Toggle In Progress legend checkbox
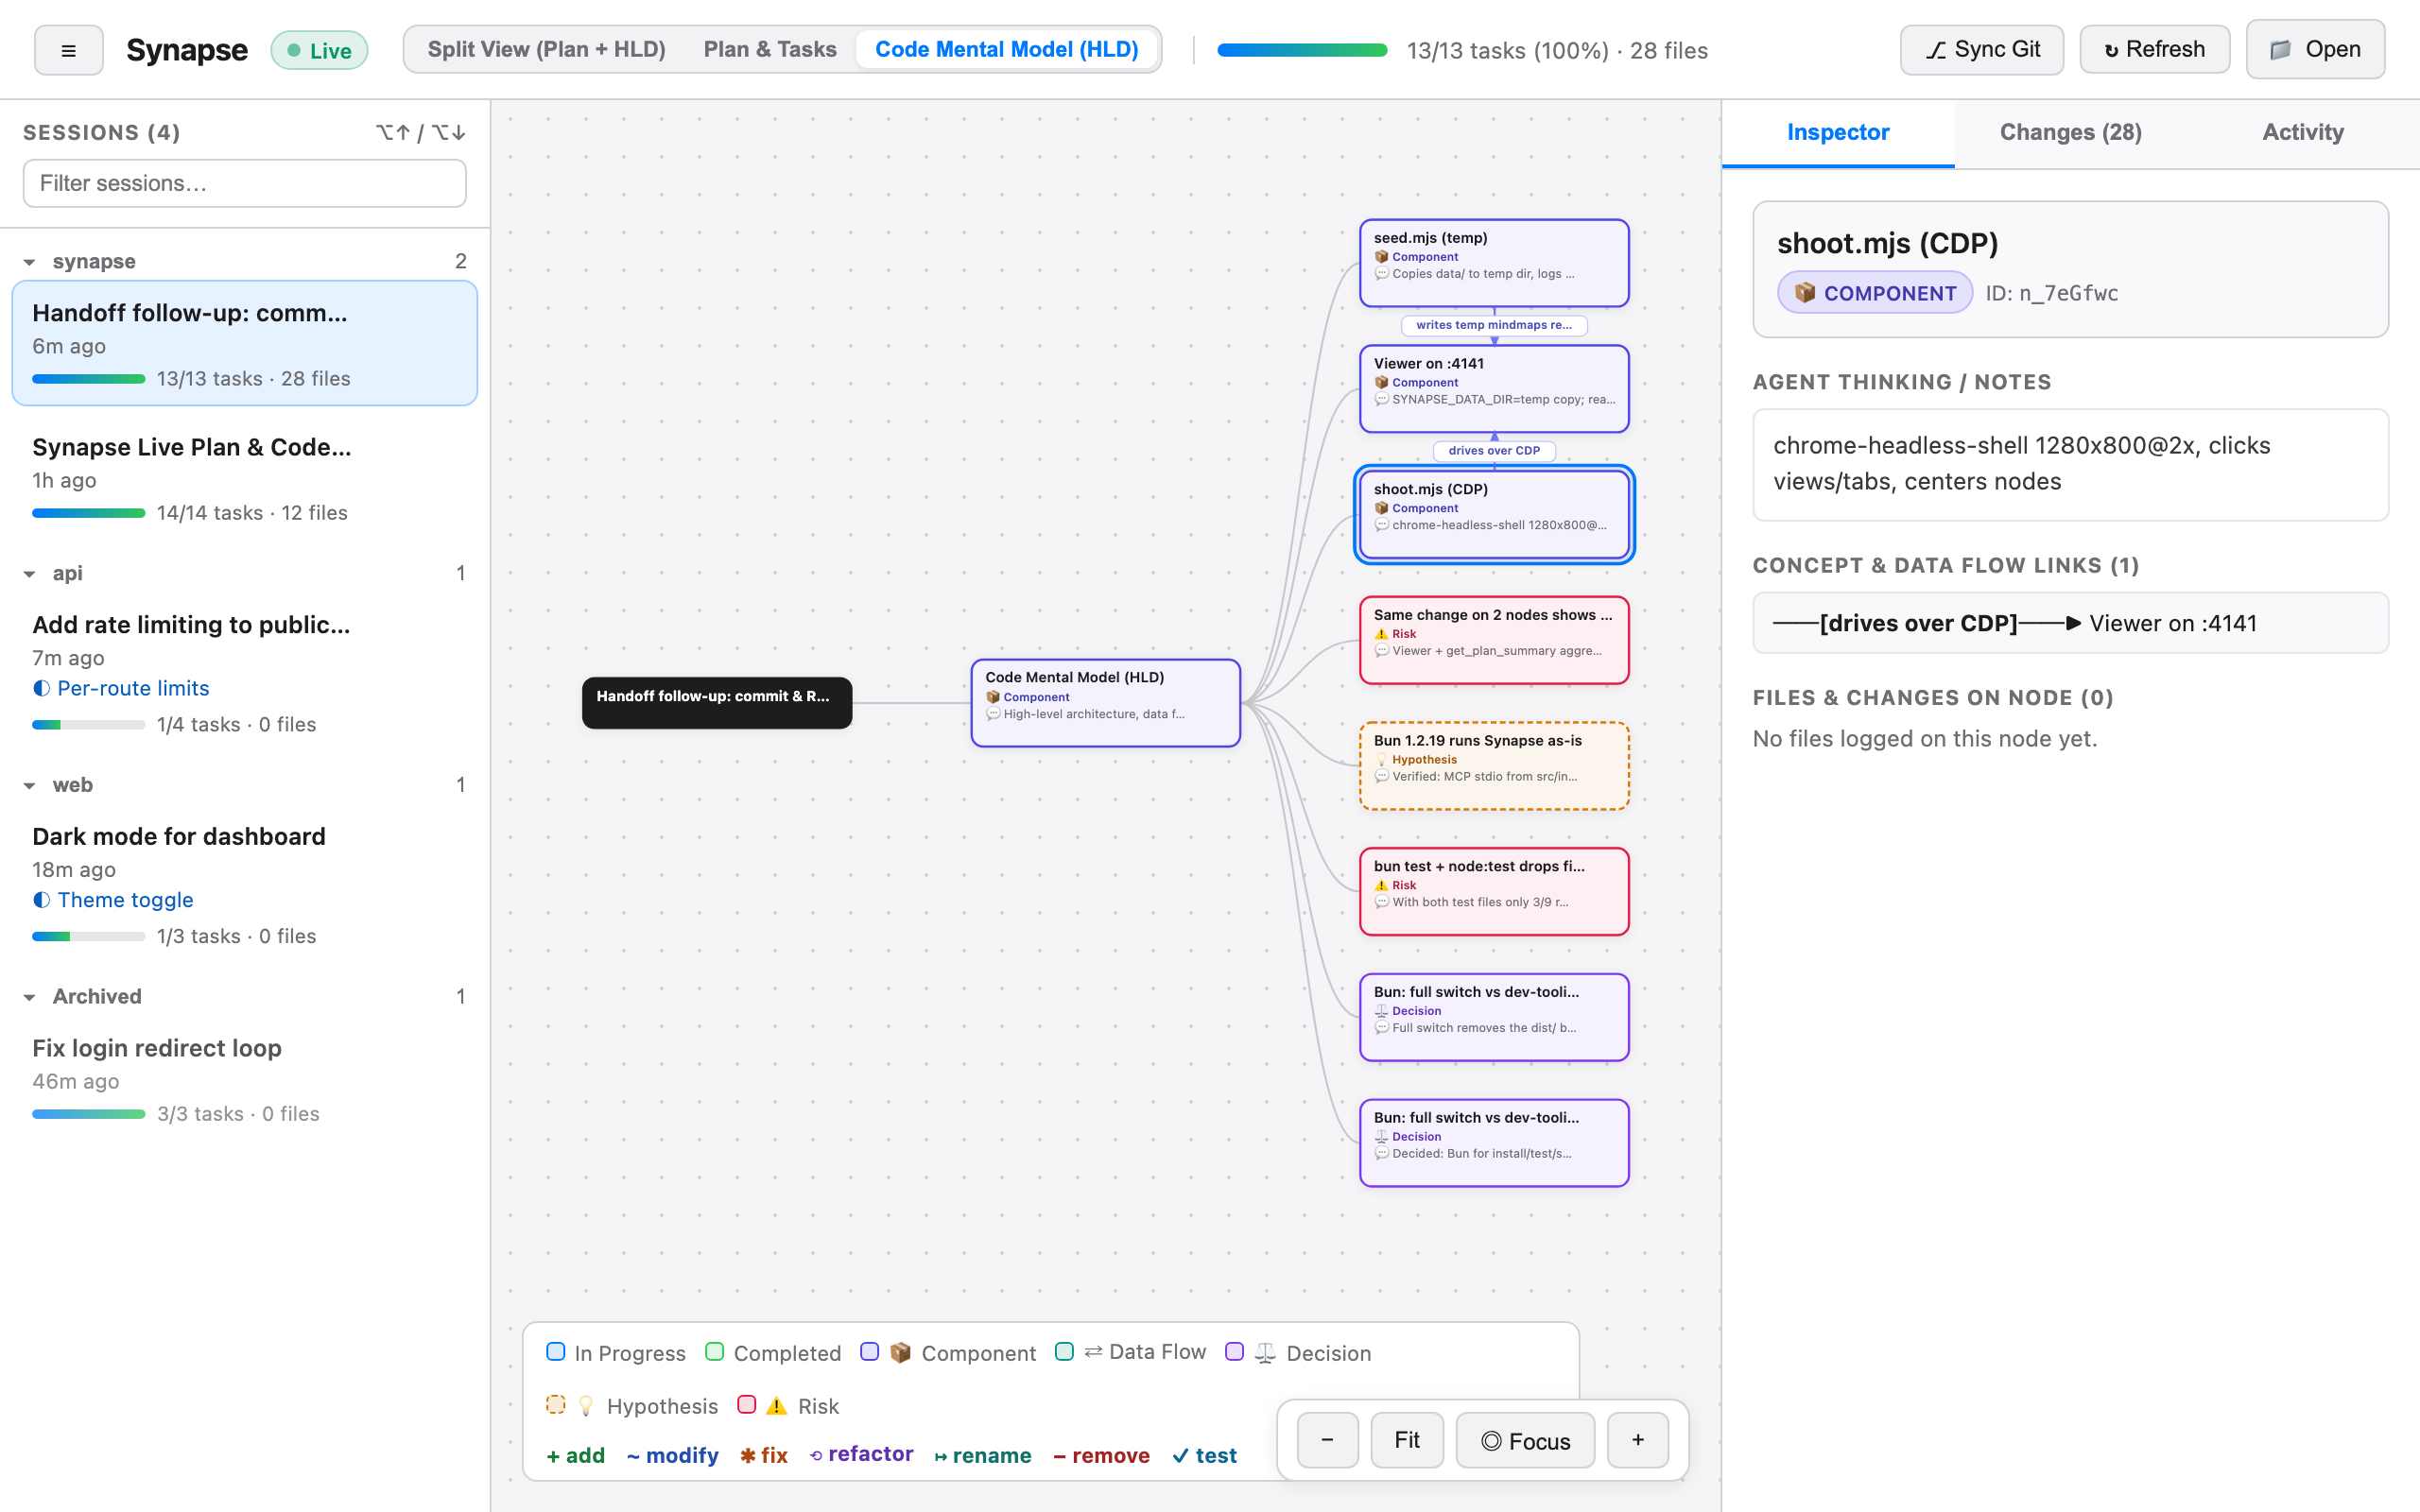2420x1512 pixels. [x=556, y=1352]
